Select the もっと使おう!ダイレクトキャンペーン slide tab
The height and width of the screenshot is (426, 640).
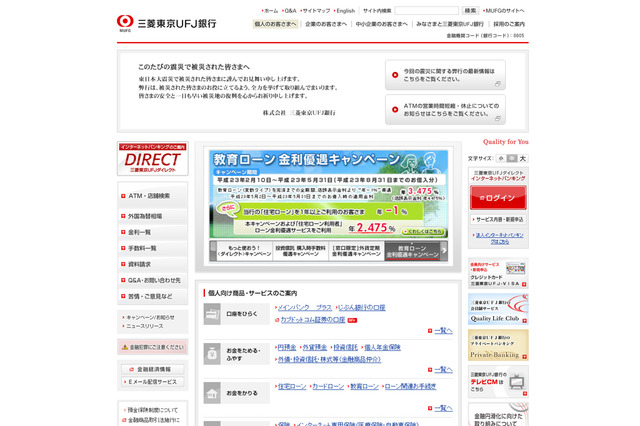pyautogui.click(x=244, y=251)
